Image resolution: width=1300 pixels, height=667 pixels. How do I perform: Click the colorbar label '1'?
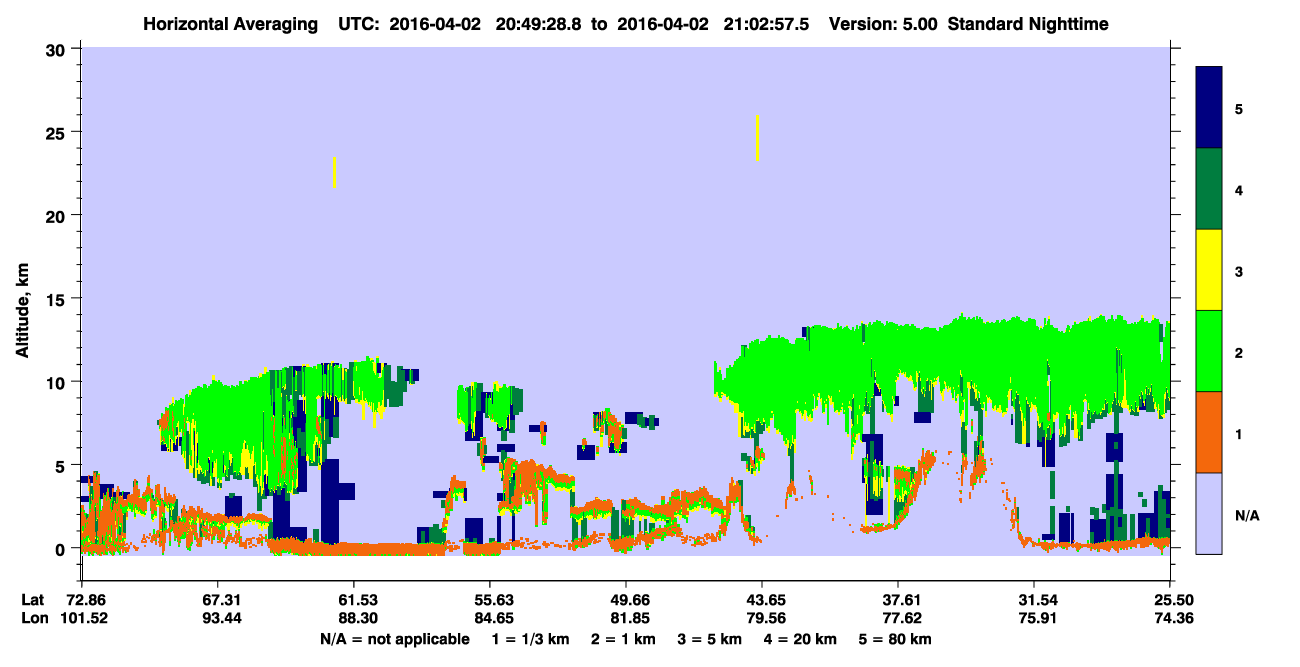pyautogui.click(x=1239, y=434)
